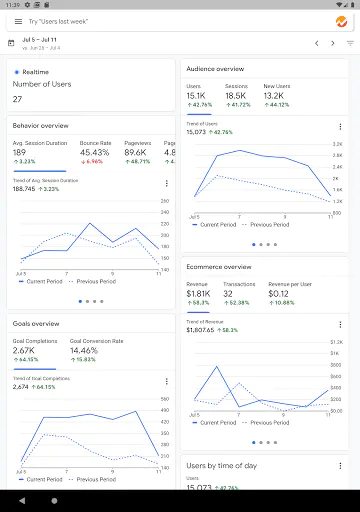This screenshot has height=512, width=360.
Task: Open Users by time of day options
Action: [x=340, y=466]
